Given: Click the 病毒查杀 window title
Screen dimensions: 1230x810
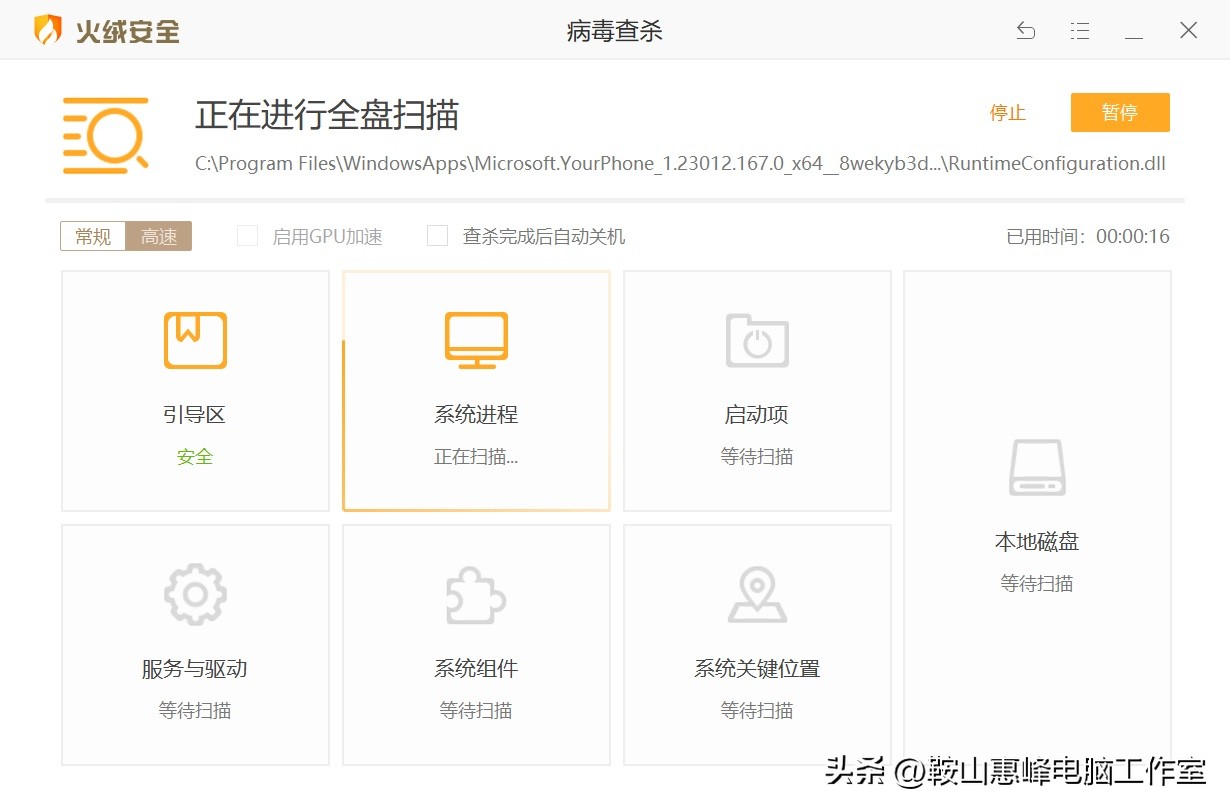Looking at the screenshot, I should click(x=615, y=31).
